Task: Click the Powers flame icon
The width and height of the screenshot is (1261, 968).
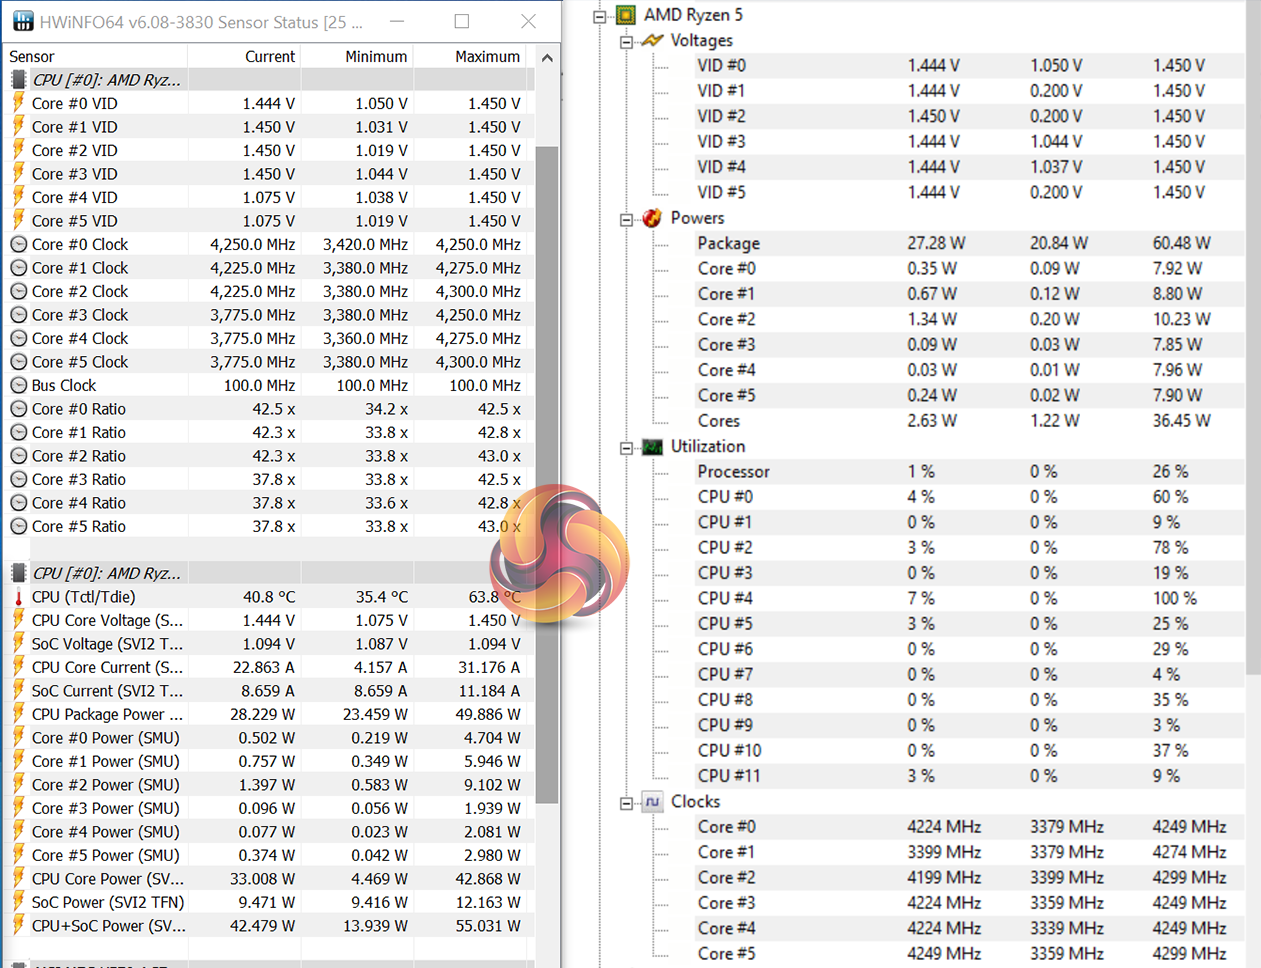Action: click(x=652, y=218)
